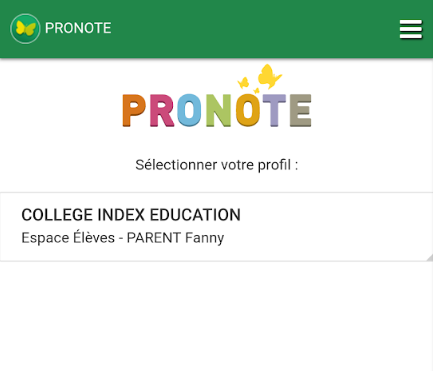Open the hamburger menu in the header
433x371 pixels.
point(411,29)
